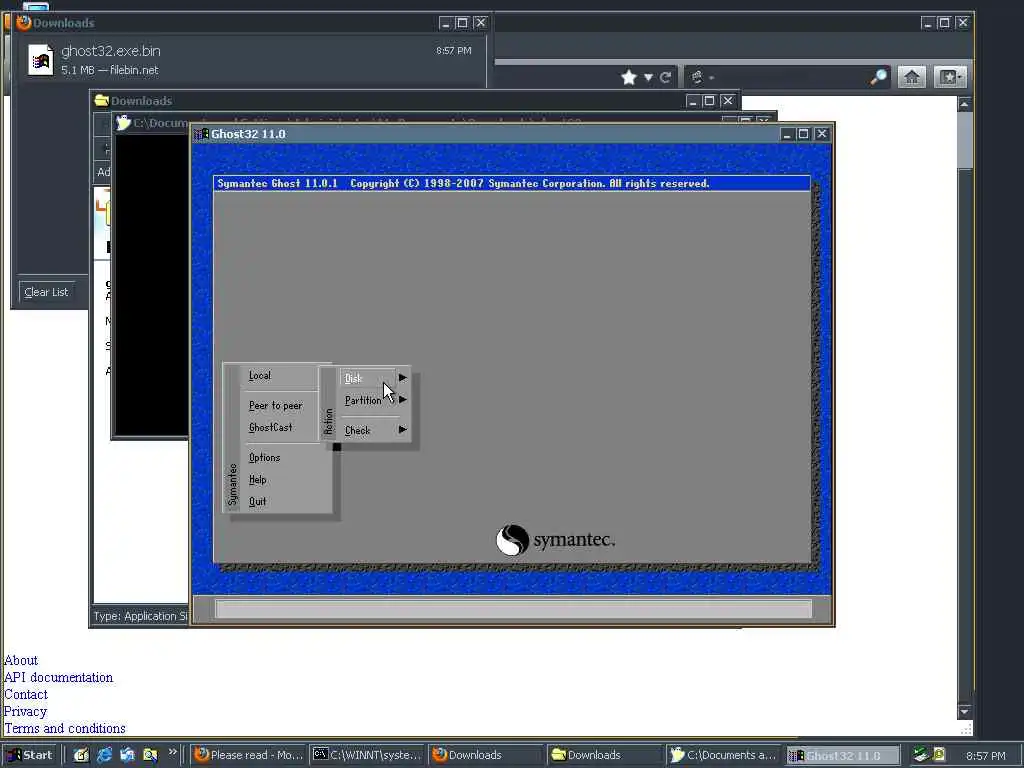The image size is (1024, 768).
Task: Choose Quit in the Ghost menu
Action: pyautogui.click(x=257, y=502)
